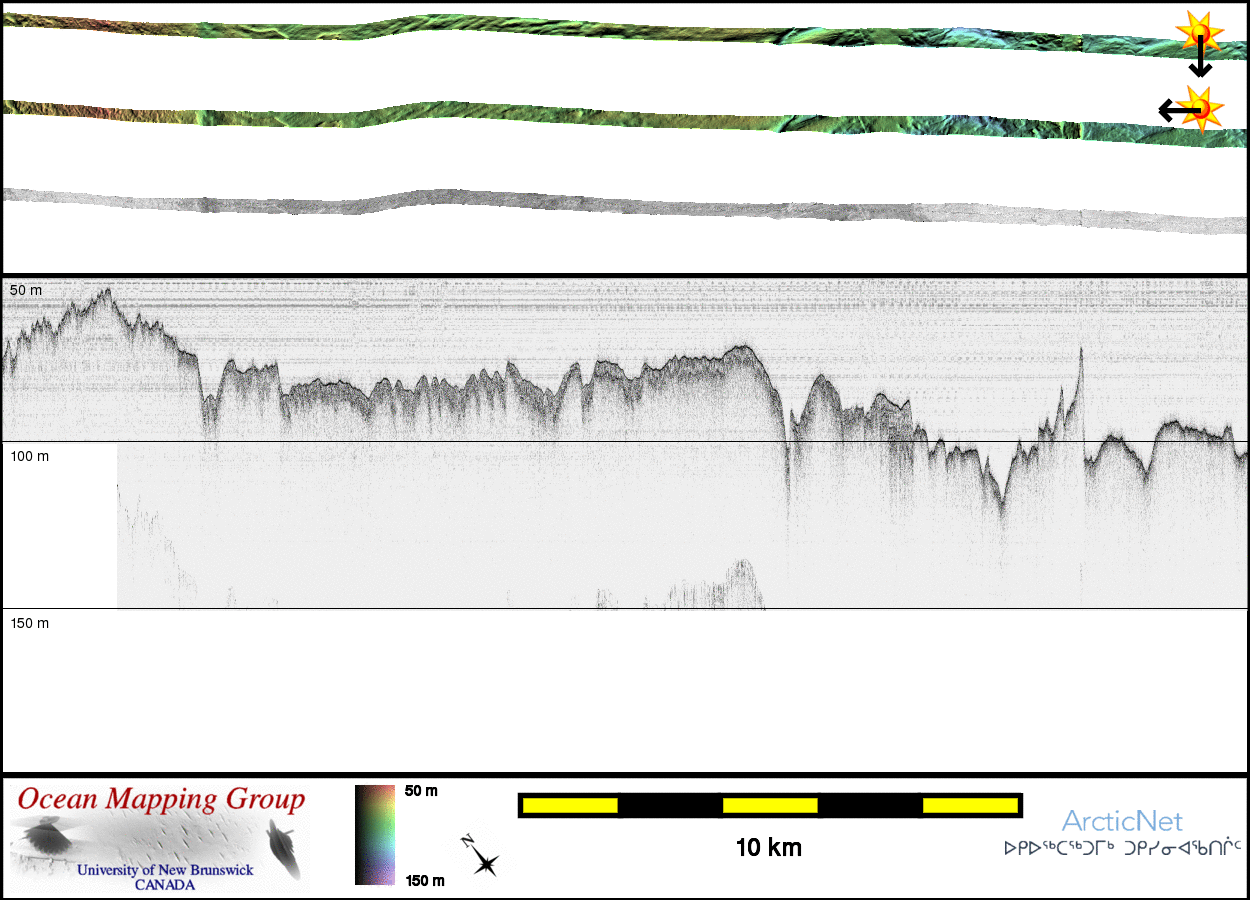Image resolution: width=1250 pixels, height=900 pixels.
Task: Click the 50 m legend label by color scale
Action: pyautogui.click(x=421, y=791)
